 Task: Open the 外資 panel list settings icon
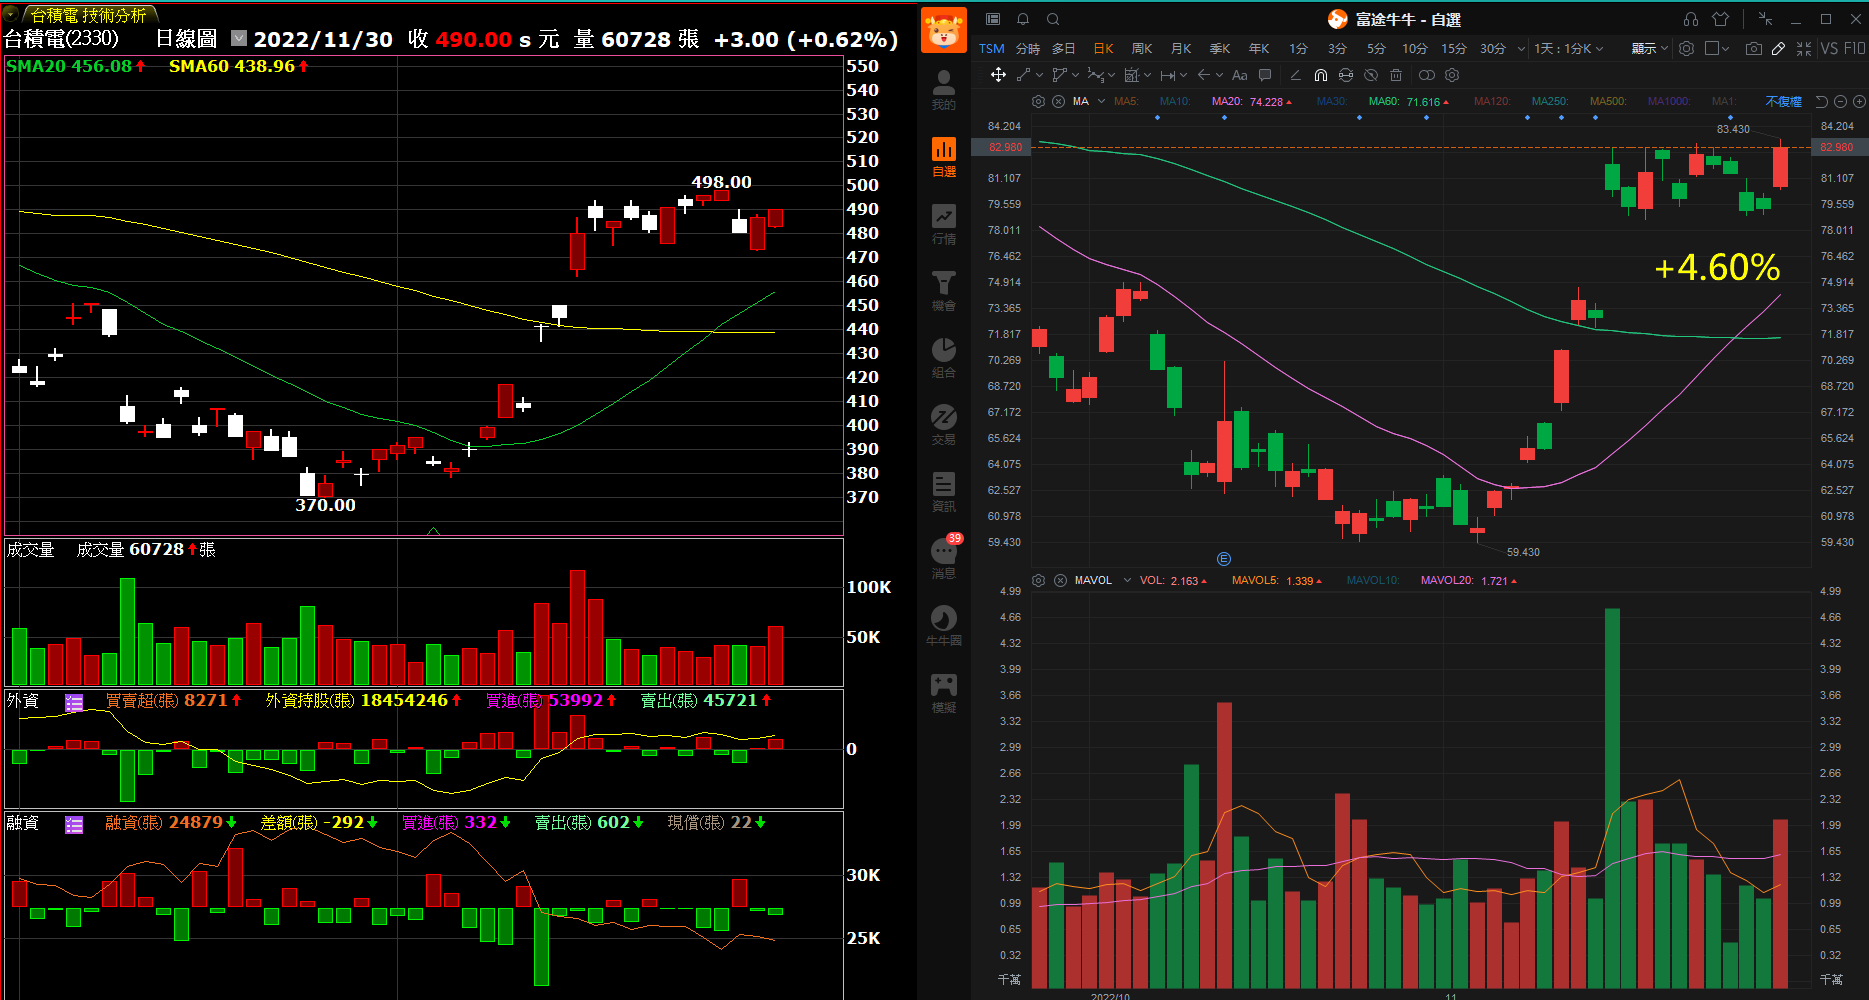74,702
